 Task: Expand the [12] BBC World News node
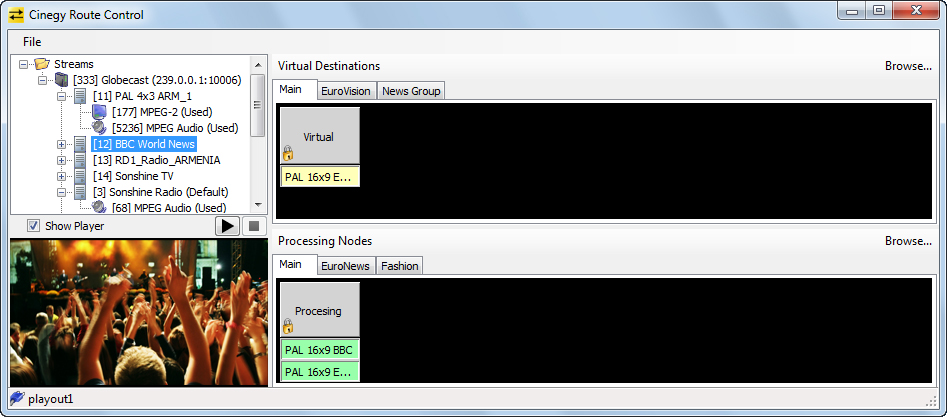click(61, 144)
